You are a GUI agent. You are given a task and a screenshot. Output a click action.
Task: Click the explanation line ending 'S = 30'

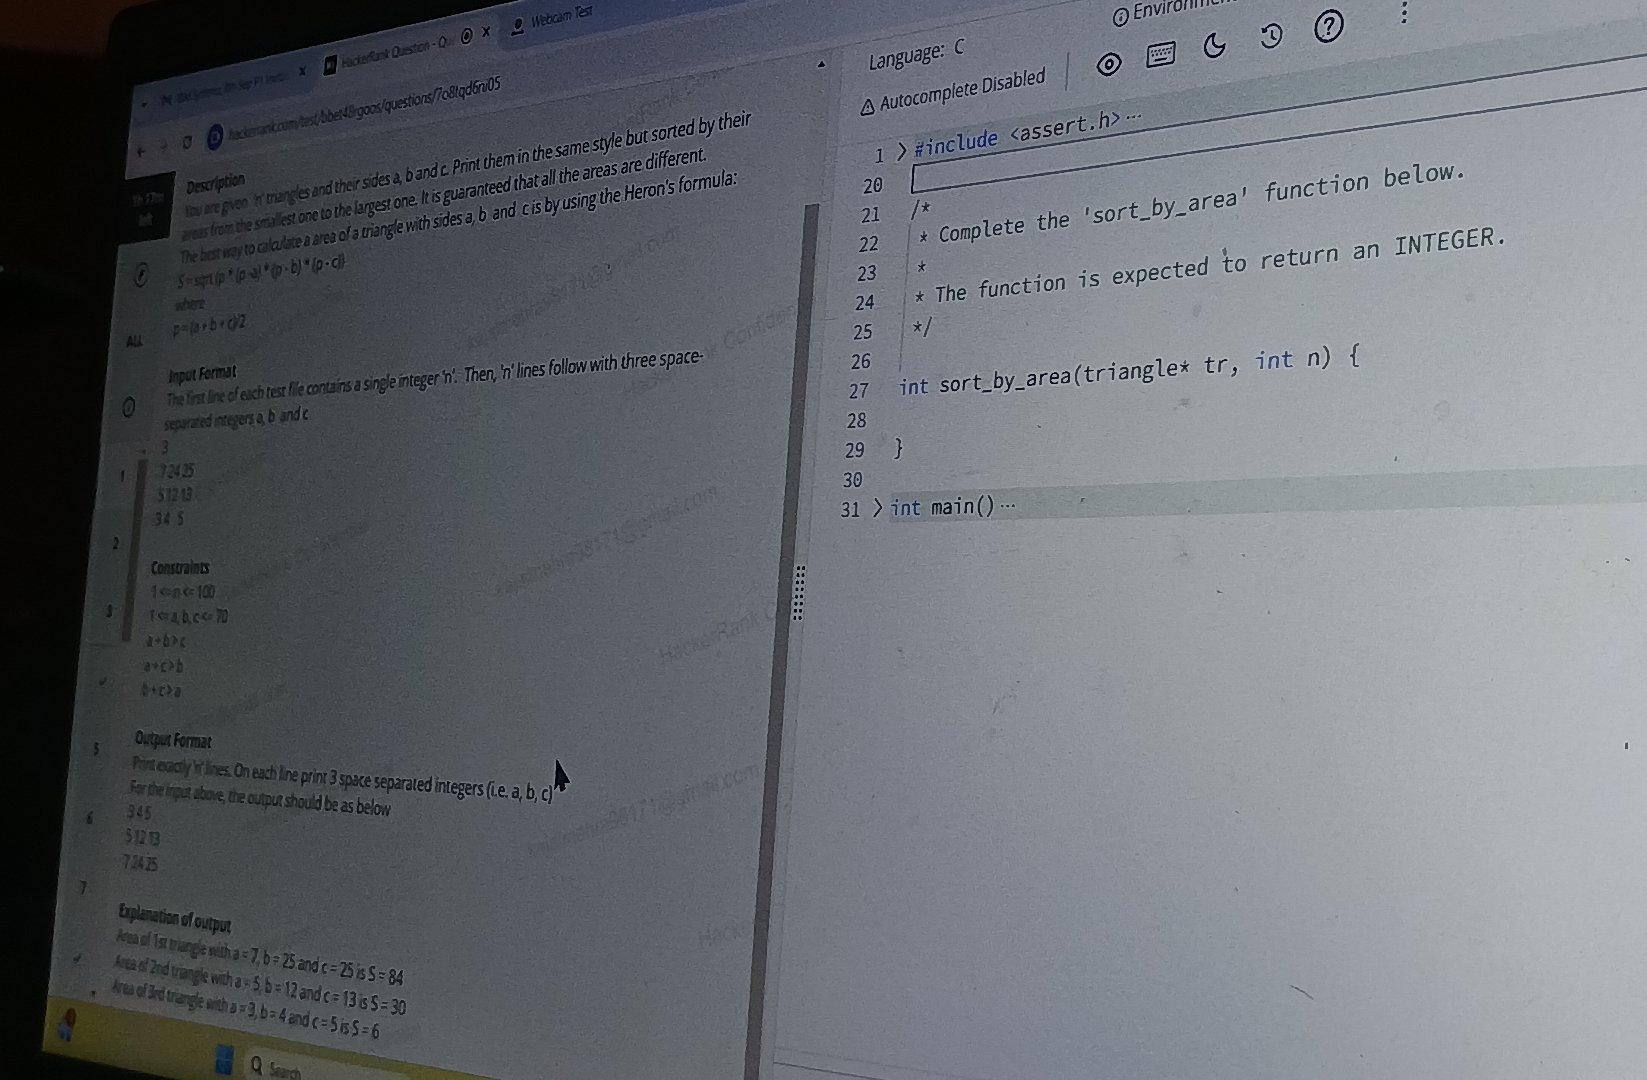260,983
